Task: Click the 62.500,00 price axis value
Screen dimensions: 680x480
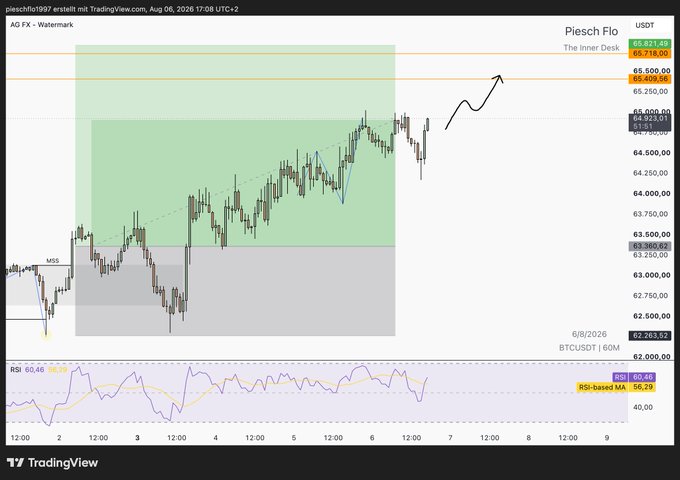Action: [651, 316]
